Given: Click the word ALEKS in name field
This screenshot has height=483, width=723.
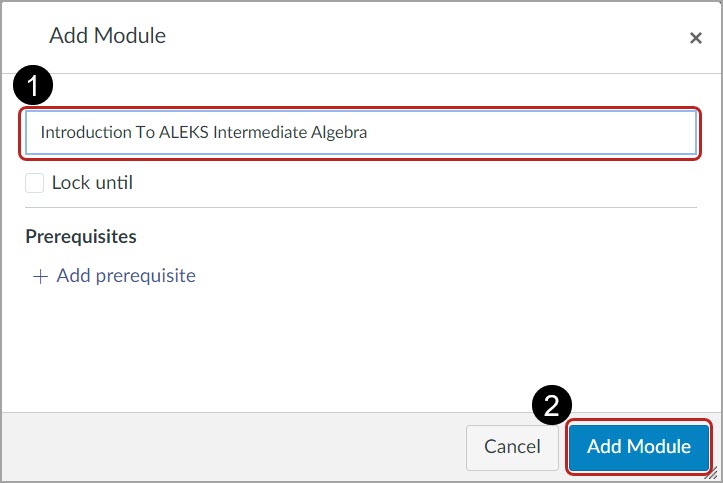Looking at the screenshot, I should point(184,132).
